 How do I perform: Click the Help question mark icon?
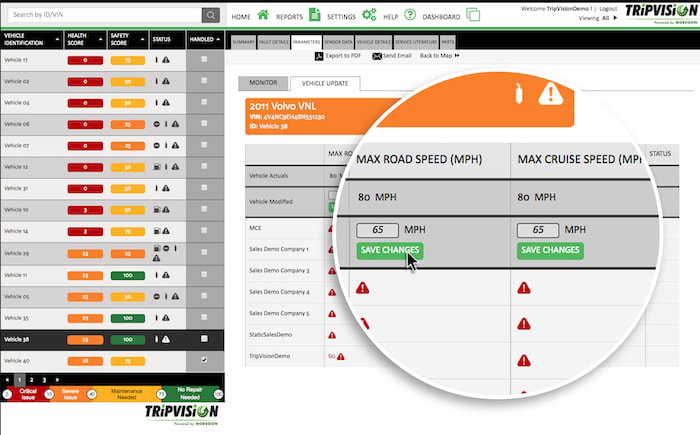pyautogui.click(x=410, y=16)
